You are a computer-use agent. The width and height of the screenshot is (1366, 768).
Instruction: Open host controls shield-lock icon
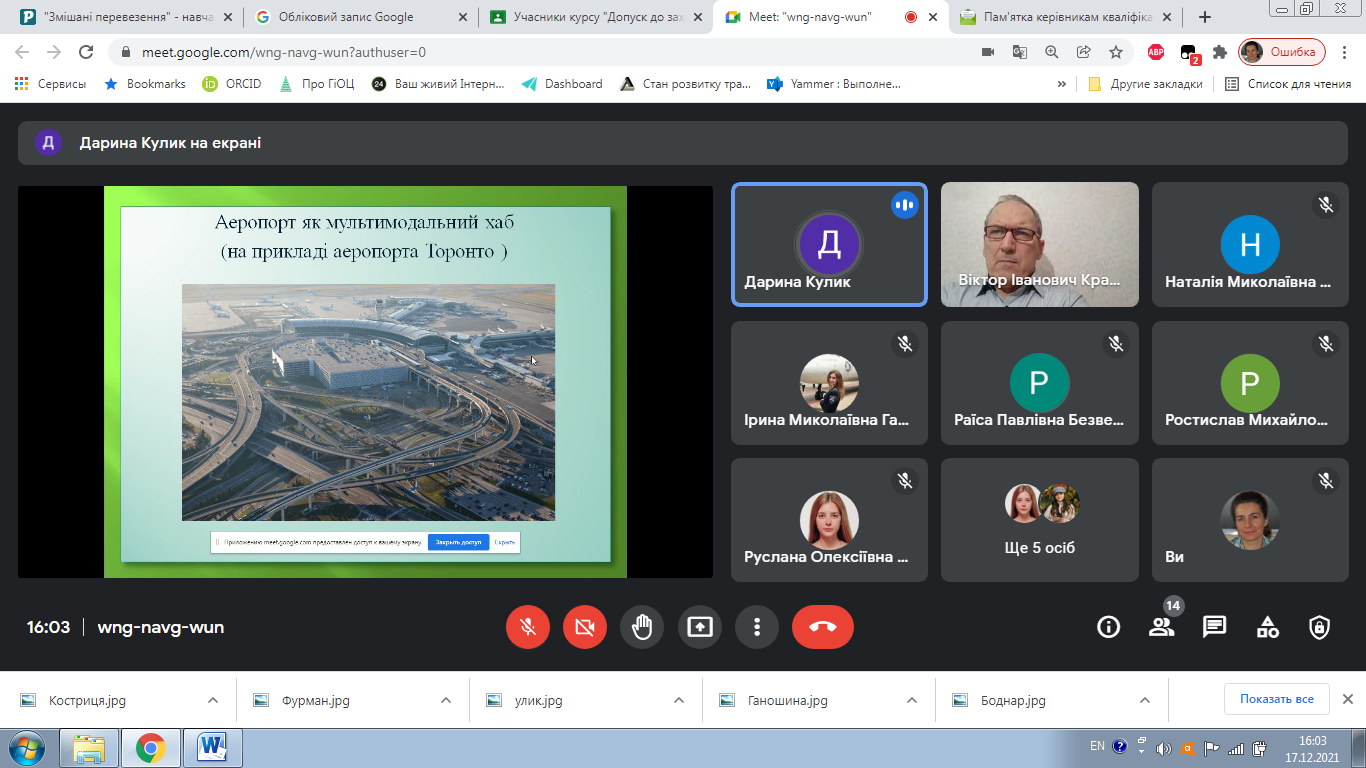coord(1319,627)
